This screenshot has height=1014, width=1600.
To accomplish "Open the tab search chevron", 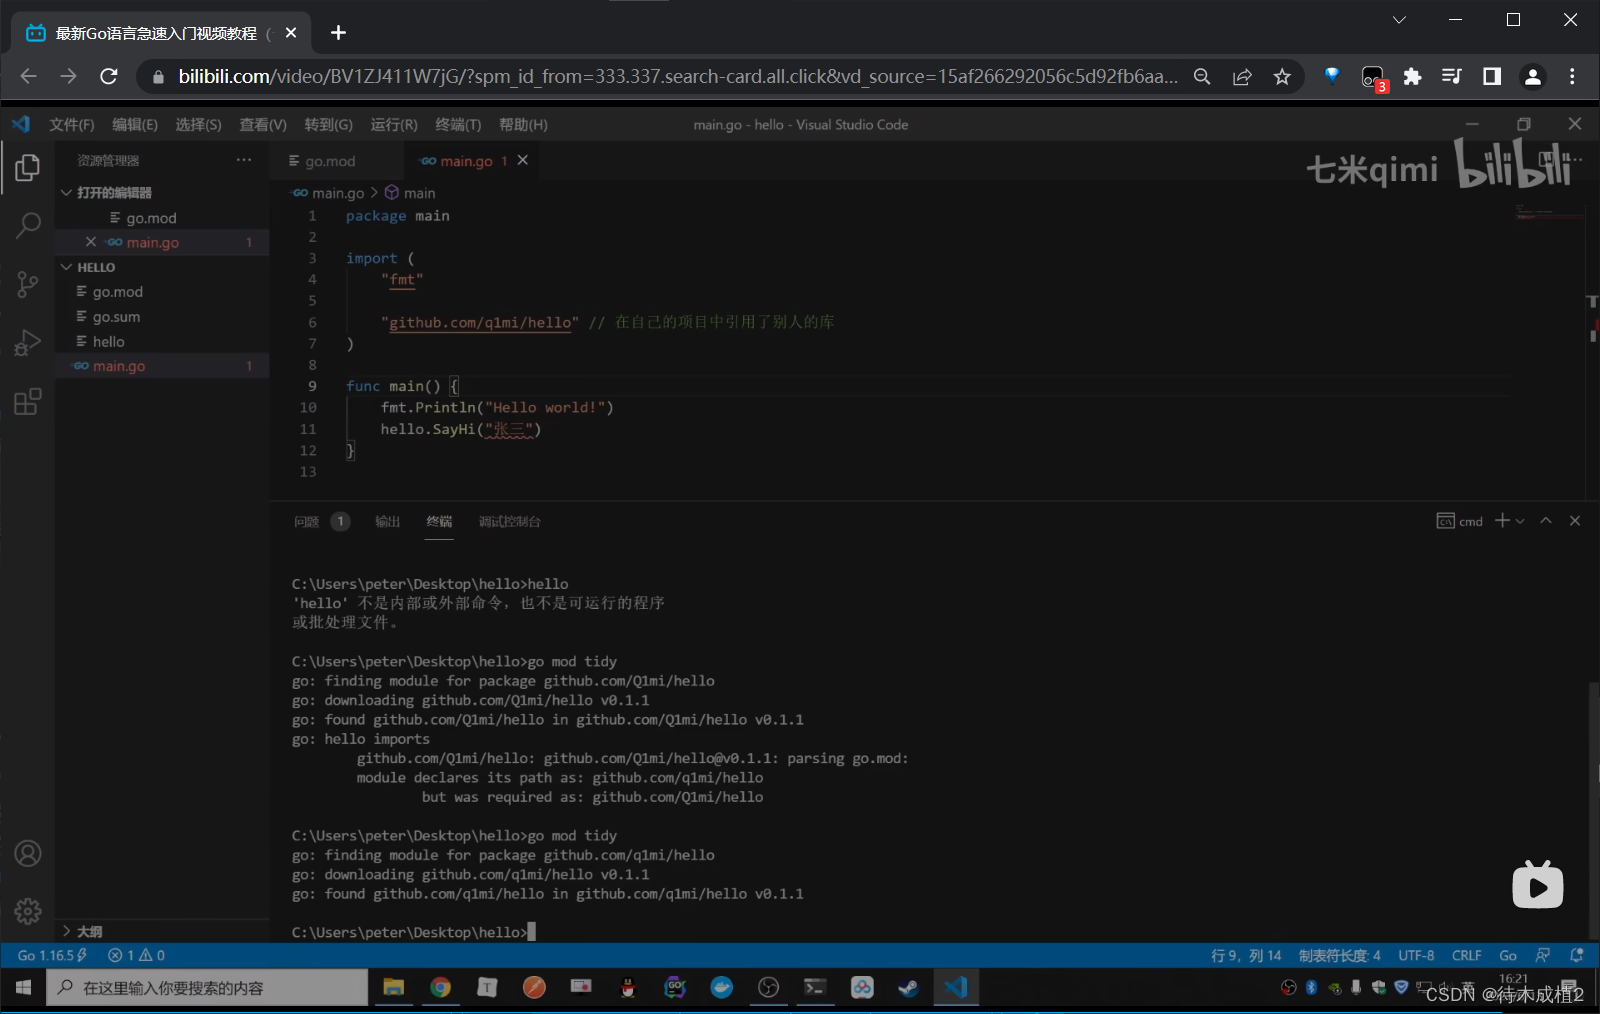I will coord(1399,20).
